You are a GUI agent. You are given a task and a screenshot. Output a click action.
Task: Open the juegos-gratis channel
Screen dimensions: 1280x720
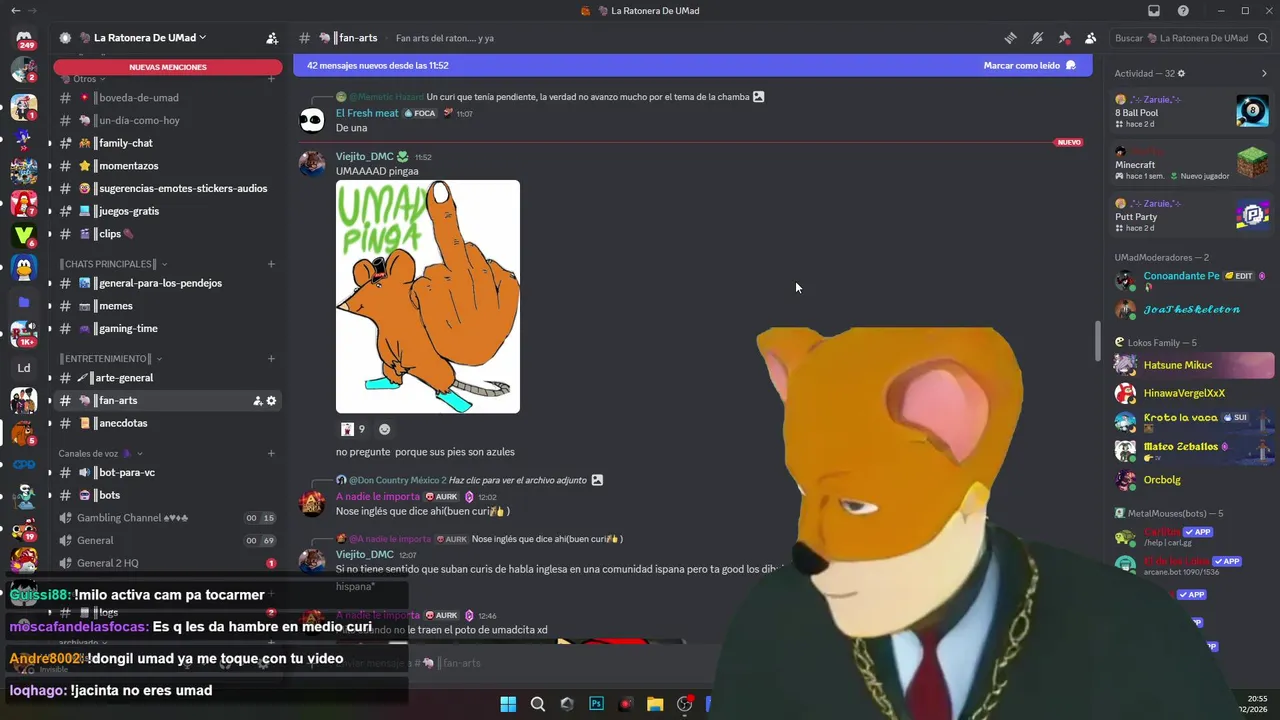tap(168, 211)
